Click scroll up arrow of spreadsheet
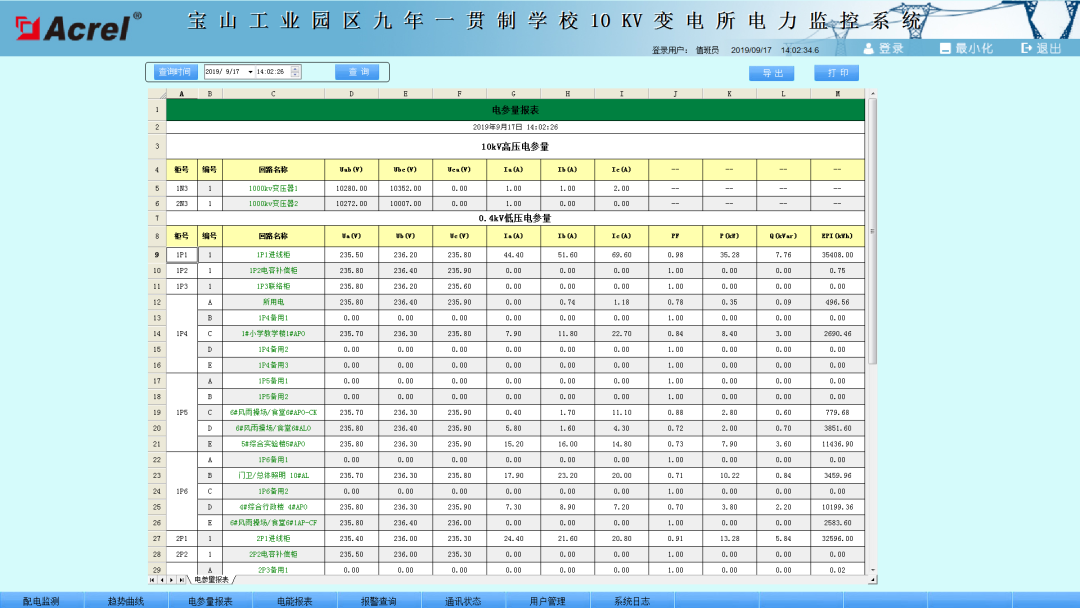This screenshot has height=608, width=1080. pos(873,94)
